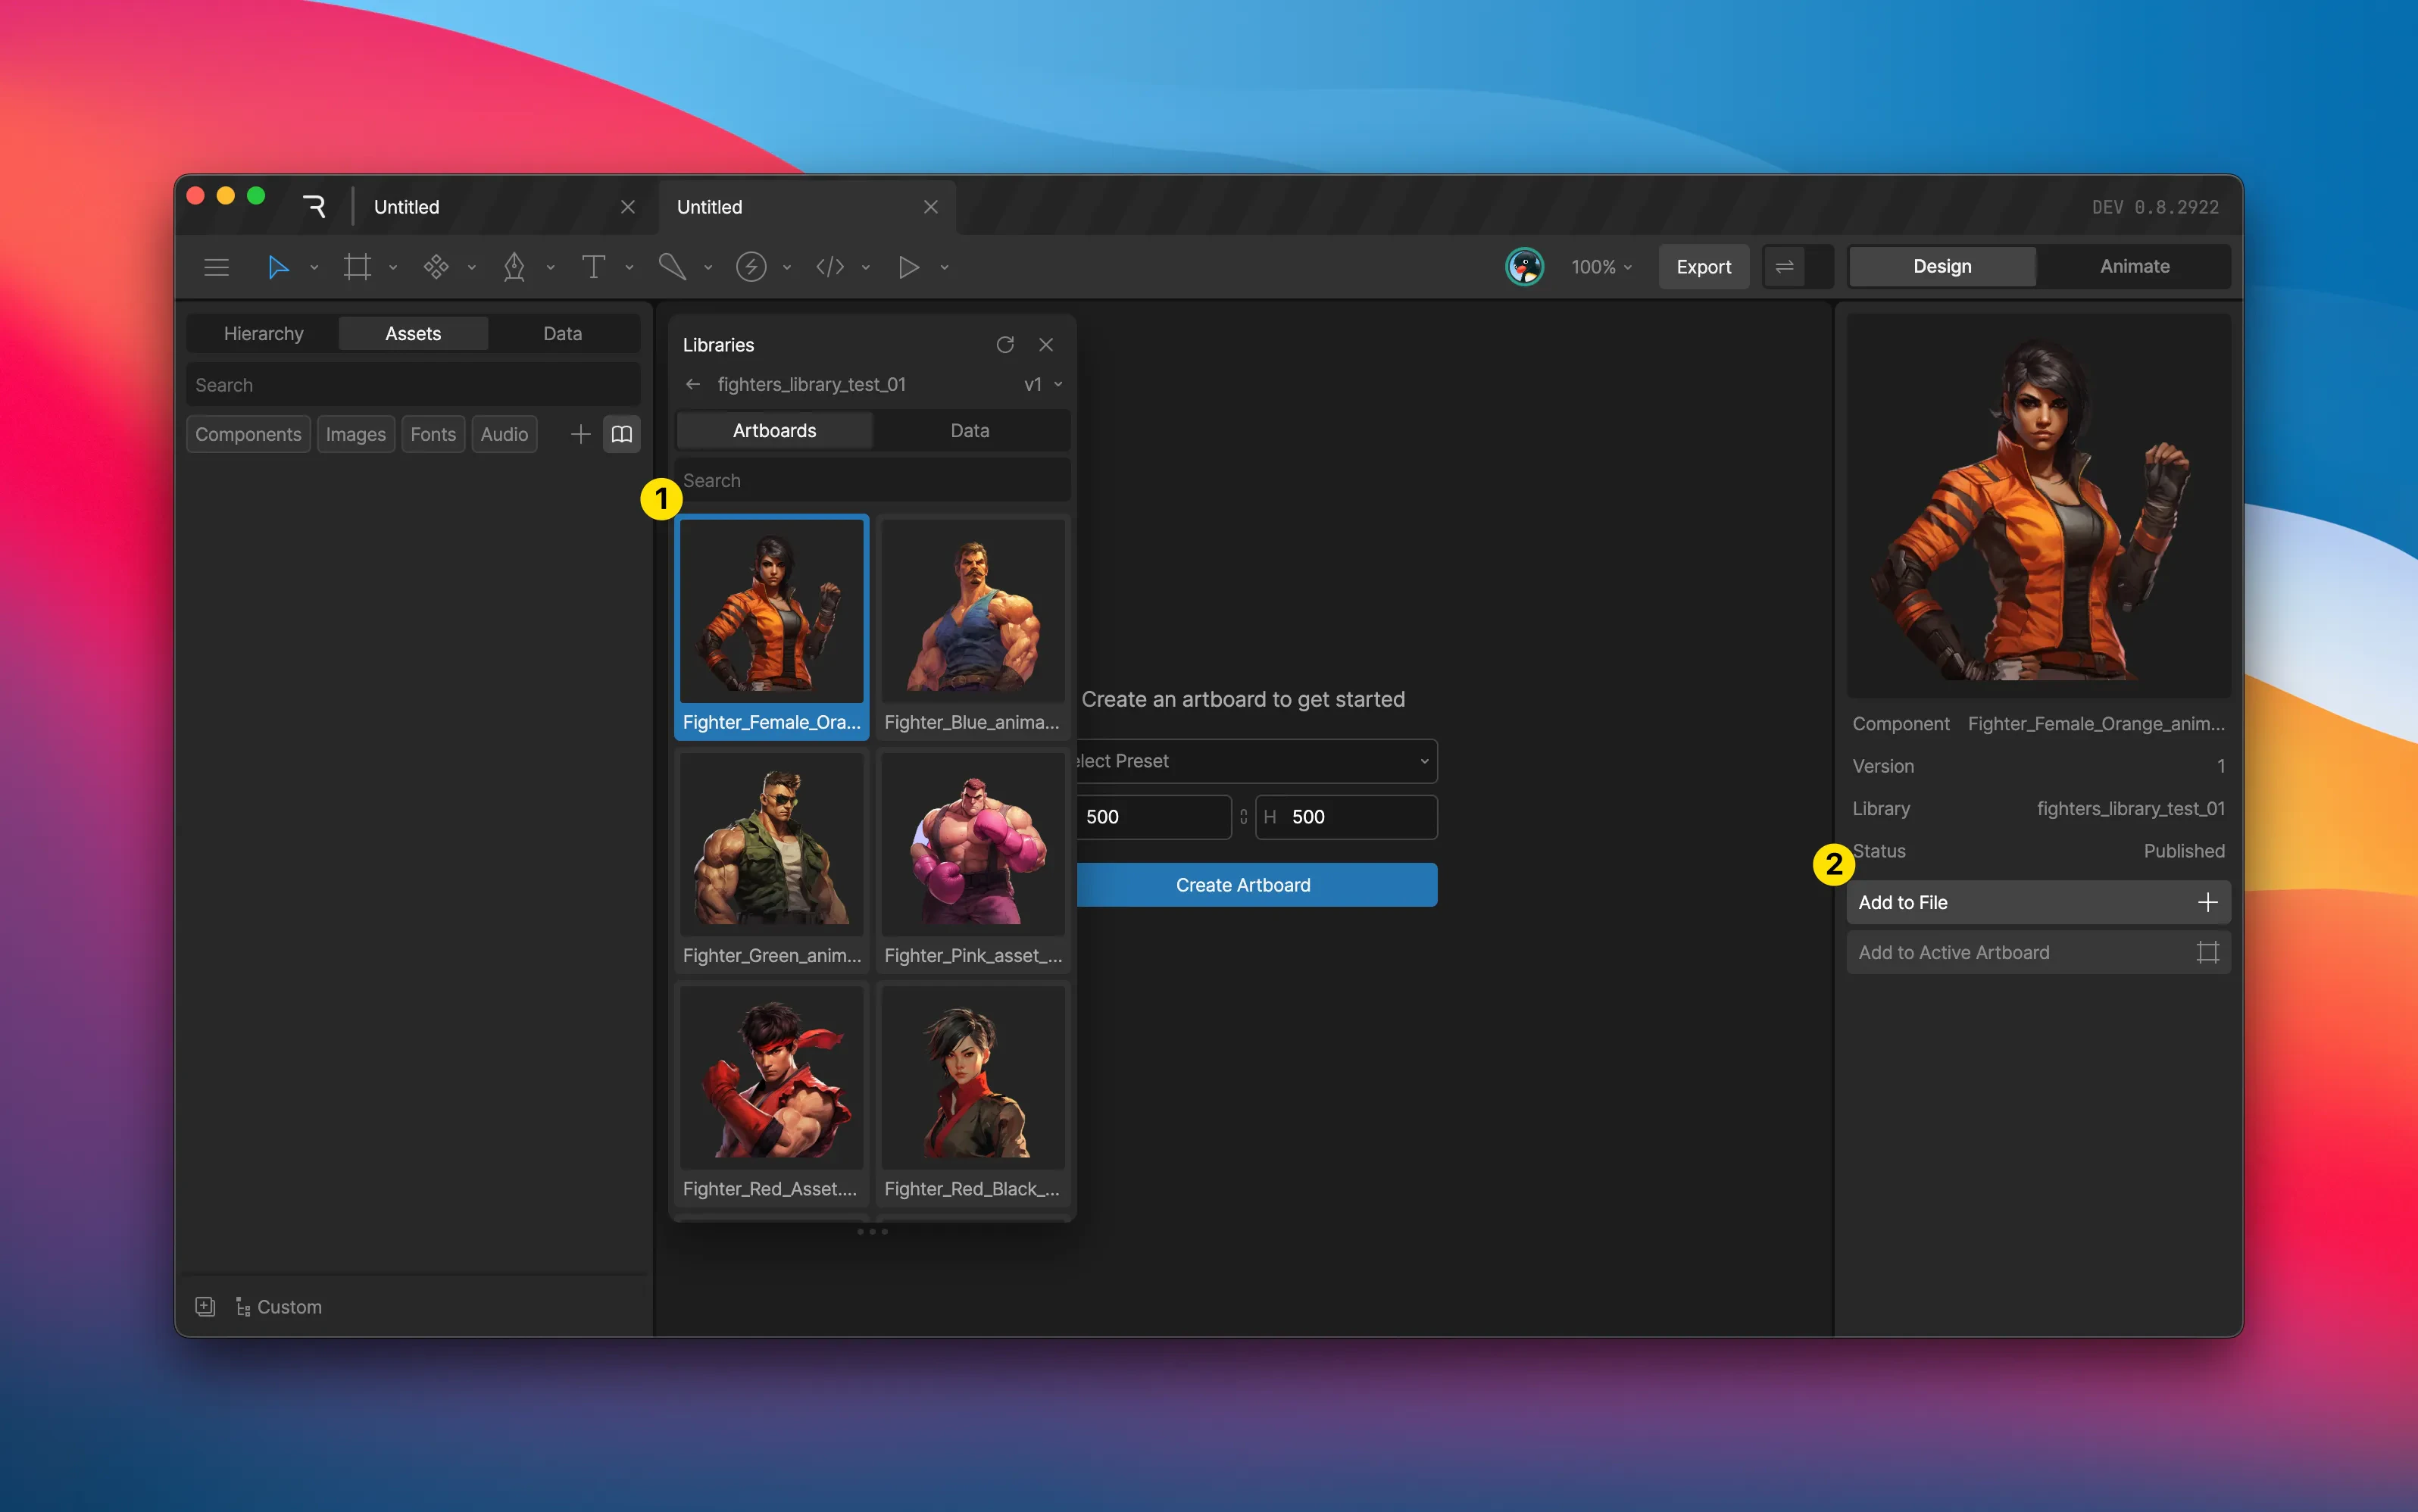
Task: Click the Artboard tool icon
Action: coord(357,267)
